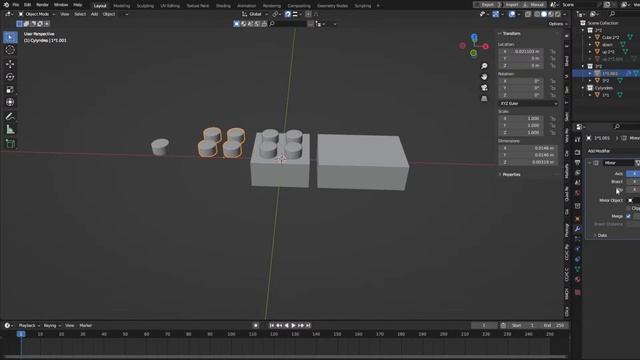Select the Add Cube tool
This screenshot has height=360, width=640.
[x=10, y=144]
